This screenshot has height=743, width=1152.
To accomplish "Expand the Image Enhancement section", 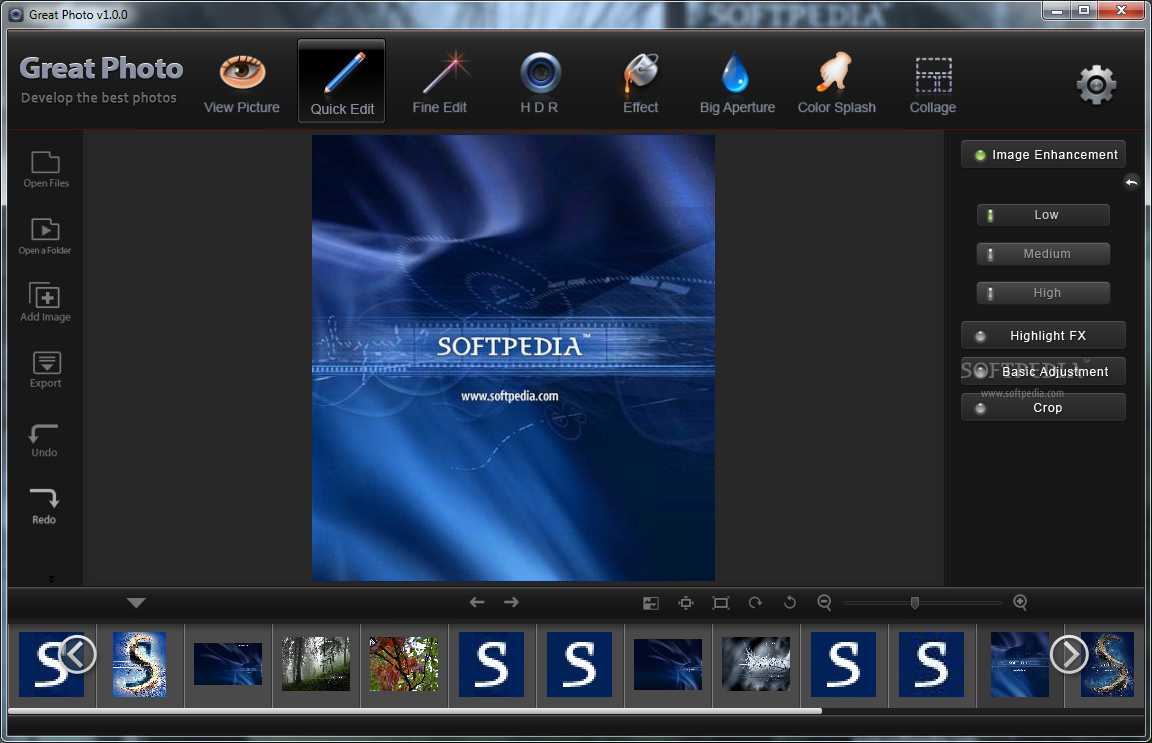I will click(x=1043, y=154).
